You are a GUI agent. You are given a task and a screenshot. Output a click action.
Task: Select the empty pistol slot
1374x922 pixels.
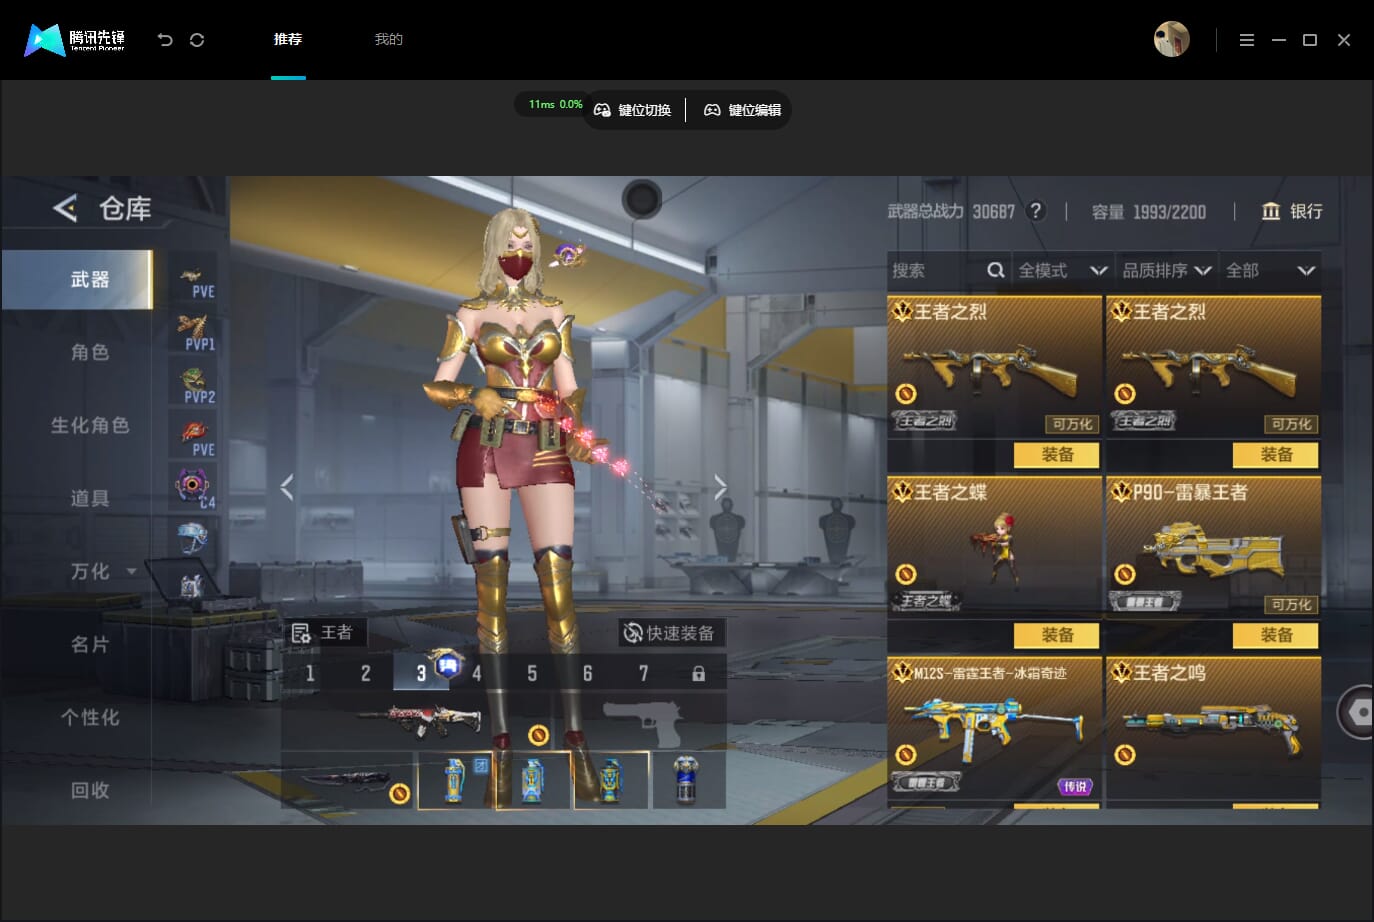click(643, 721)
